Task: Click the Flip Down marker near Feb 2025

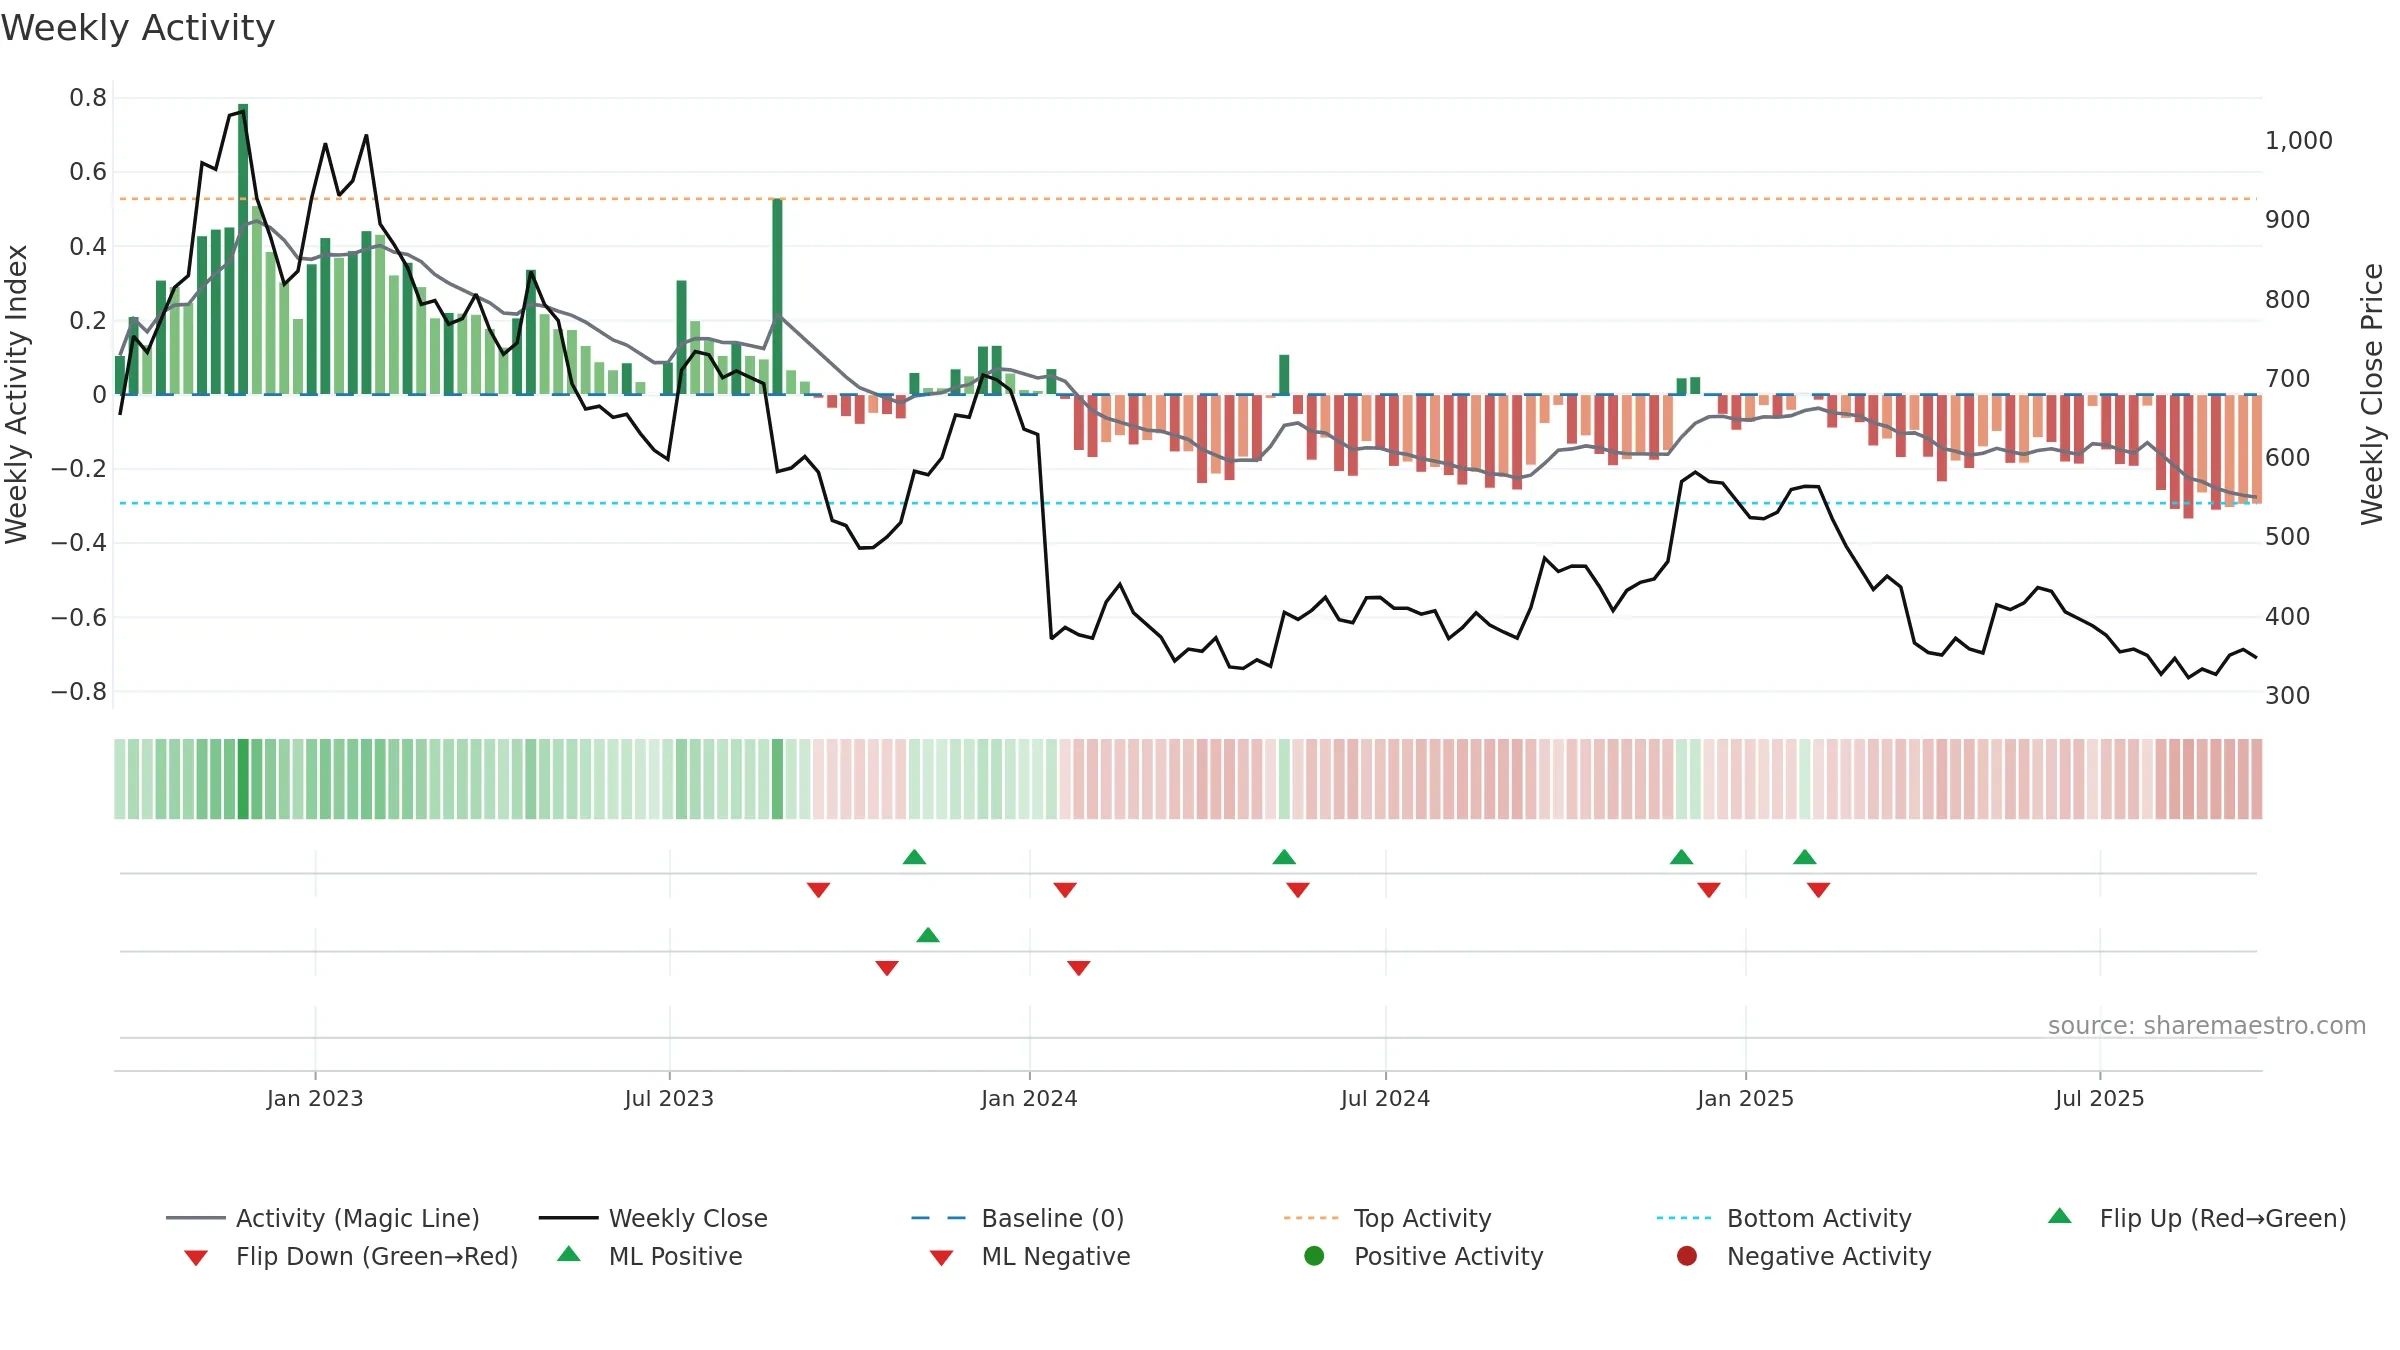Action: pos(1819,890)
